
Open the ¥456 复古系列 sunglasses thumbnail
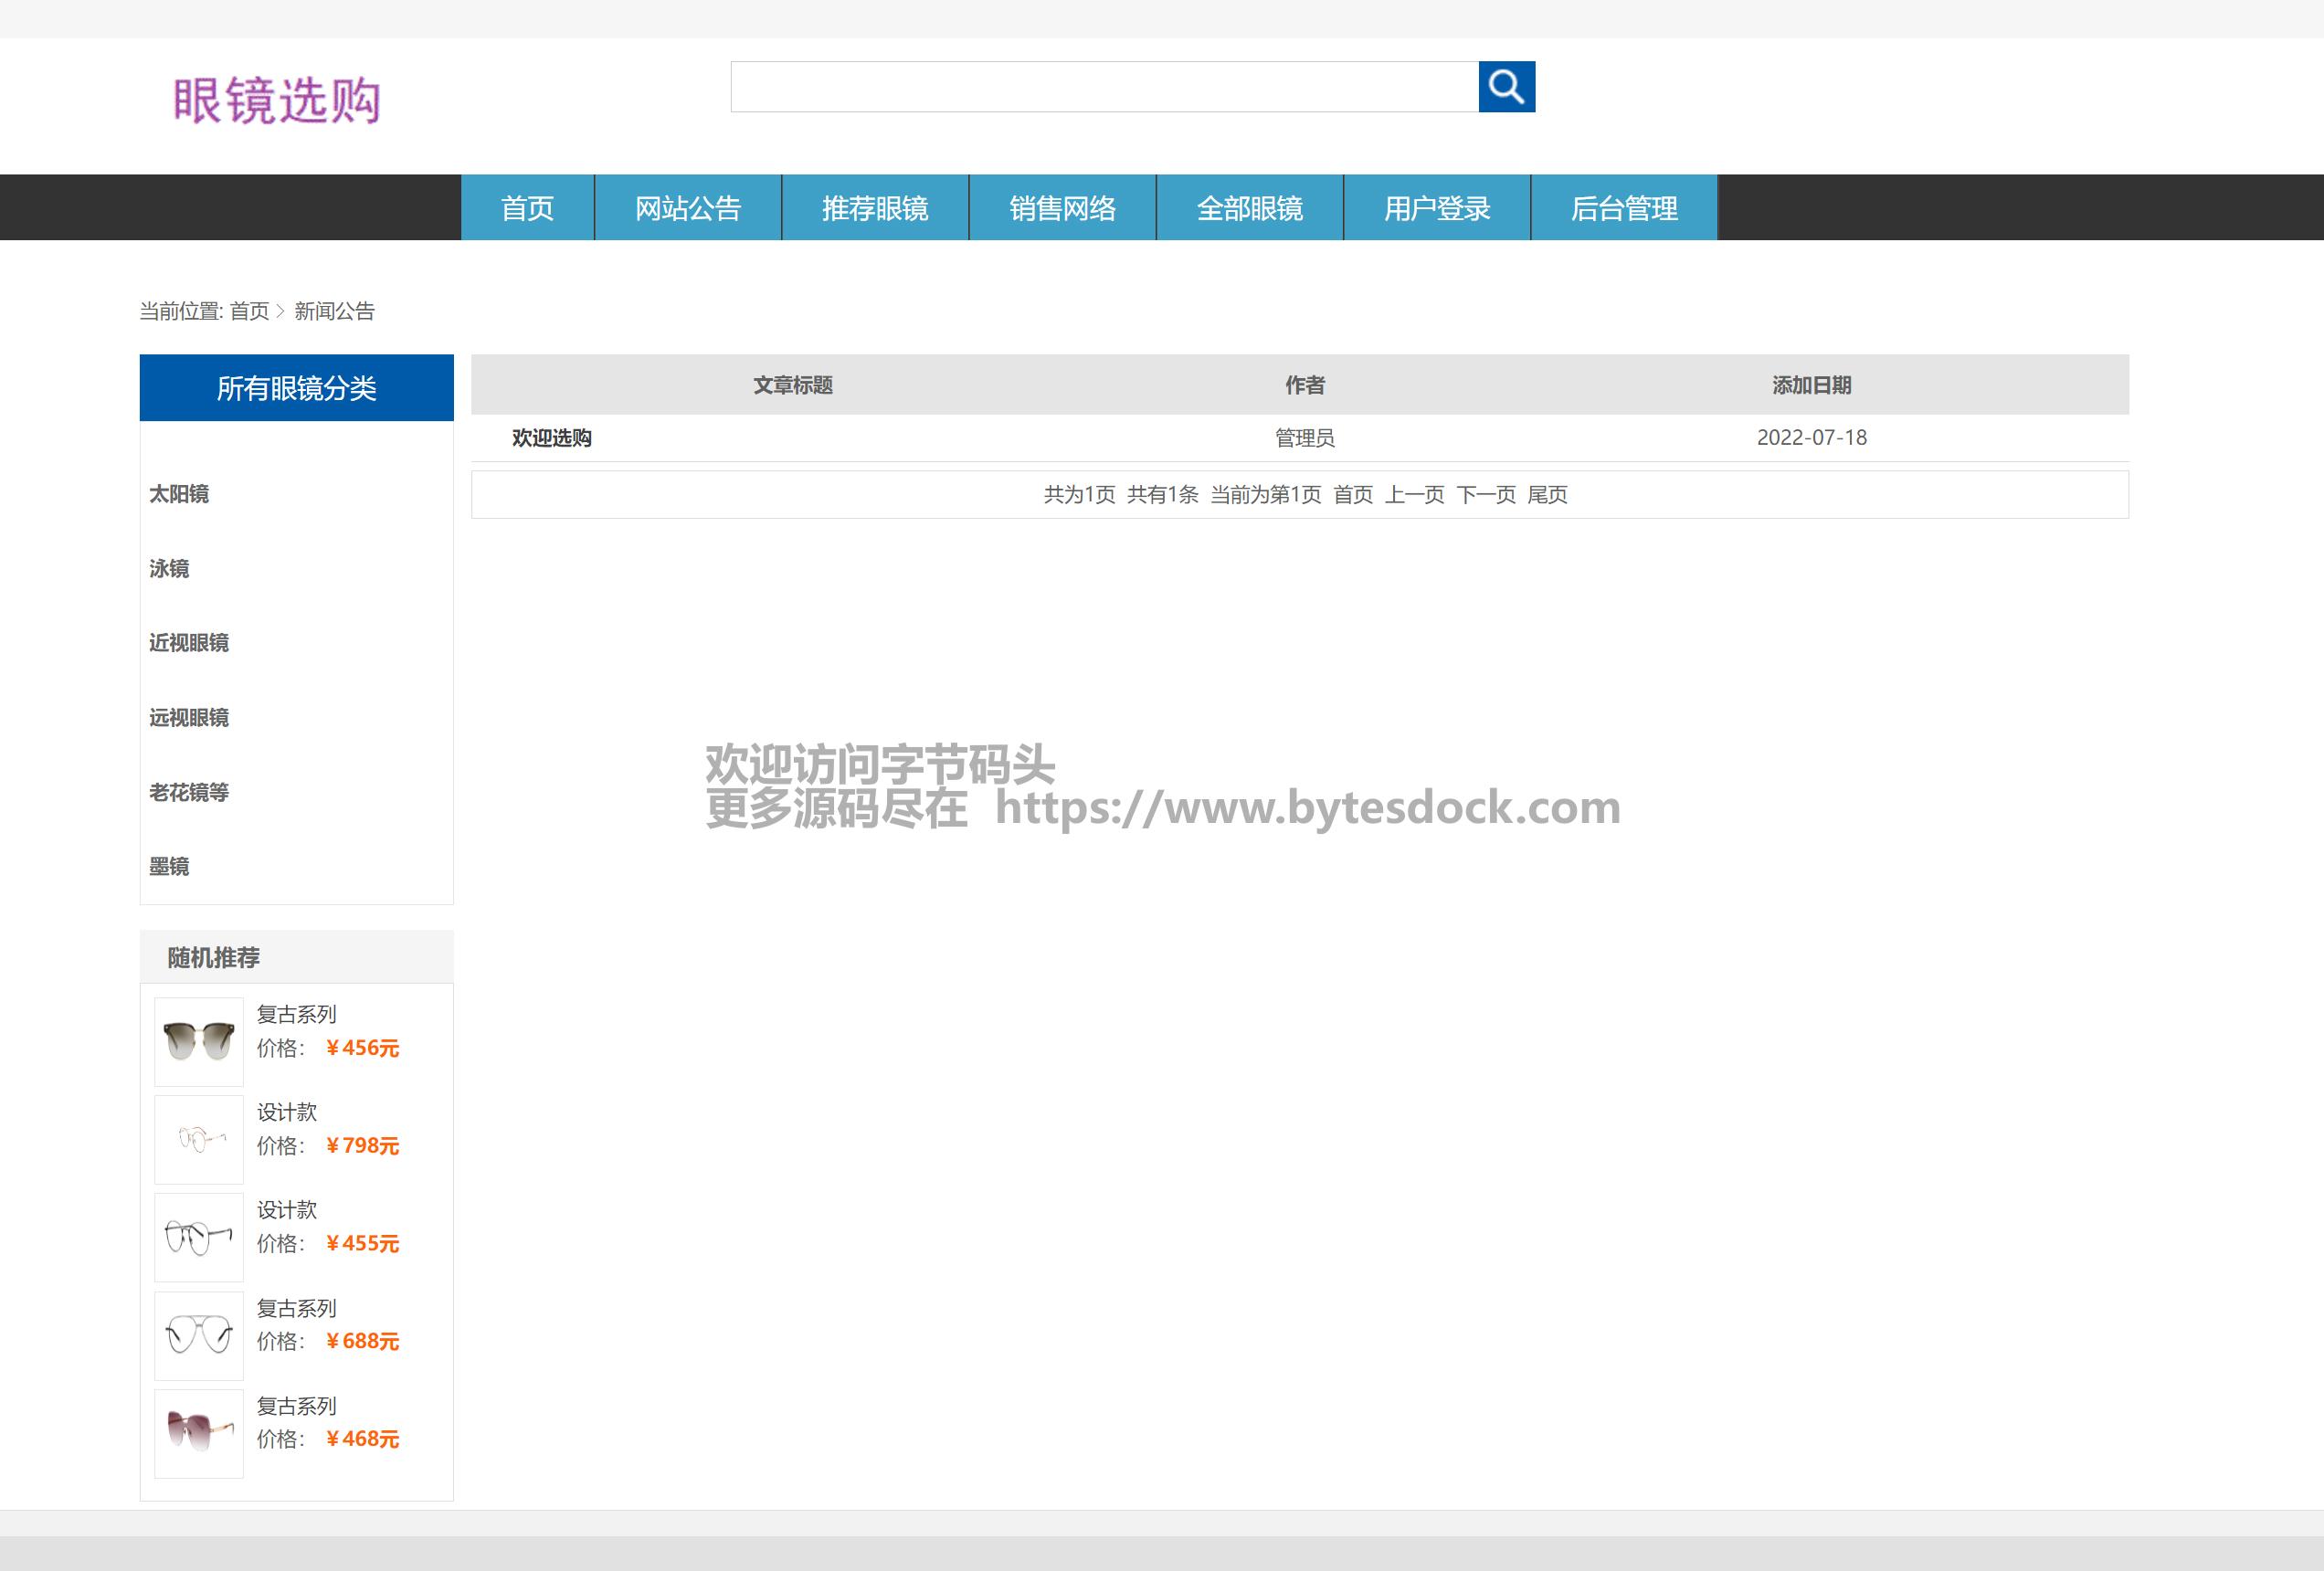[x=199, y=1041]
